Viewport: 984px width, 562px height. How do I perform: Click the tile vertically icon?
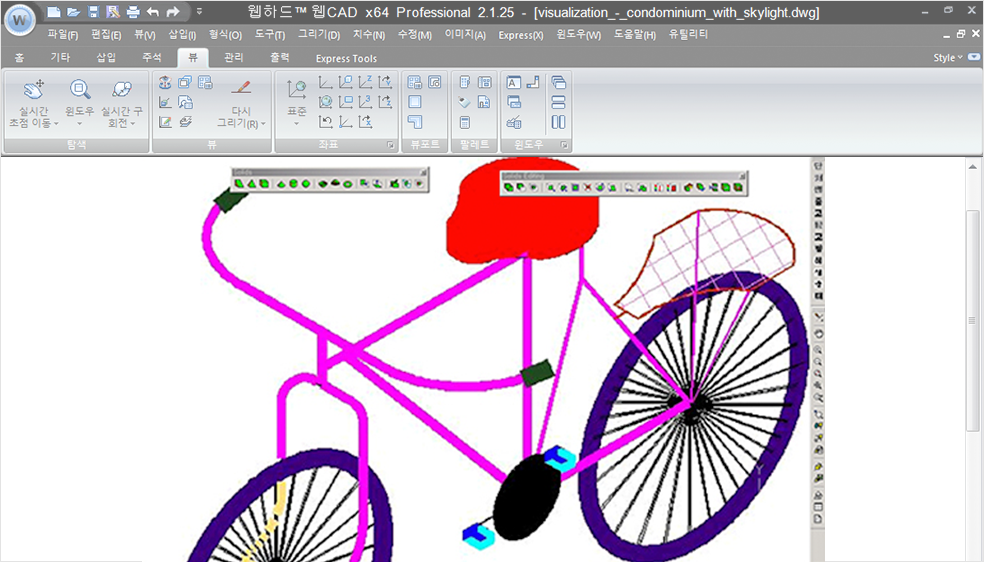point(558,122)
